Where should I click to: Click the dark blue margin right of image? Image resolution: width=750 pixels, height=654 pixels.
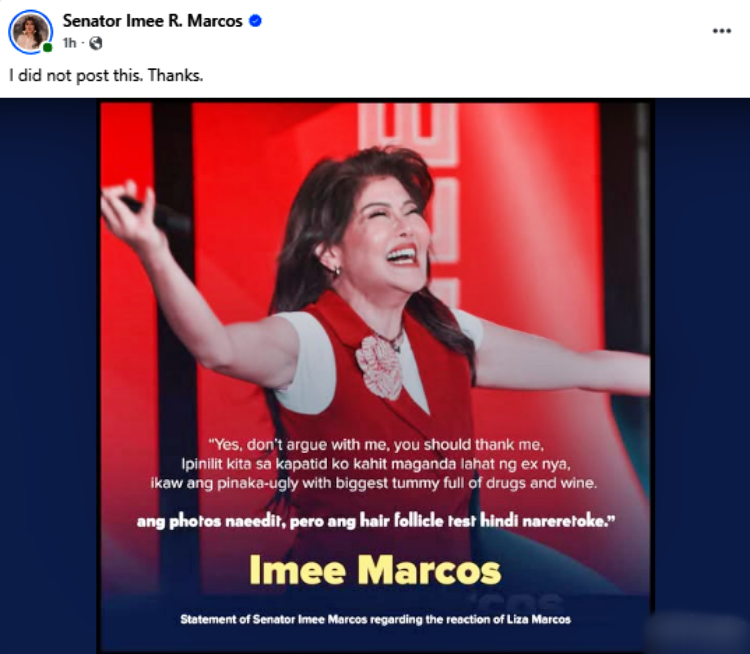[x=702, y=354]
